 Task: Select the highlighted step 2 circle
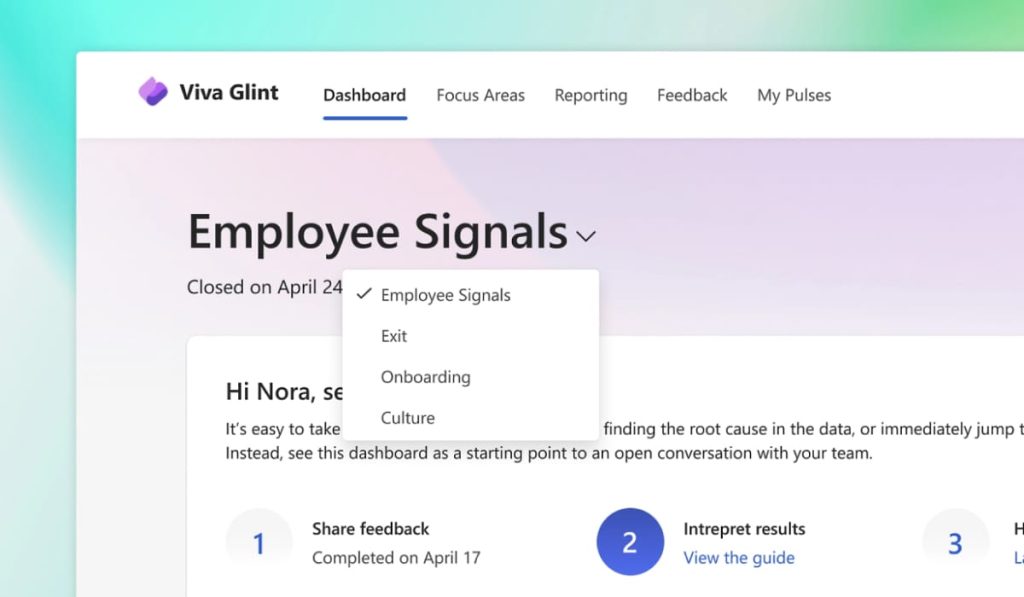630,542
